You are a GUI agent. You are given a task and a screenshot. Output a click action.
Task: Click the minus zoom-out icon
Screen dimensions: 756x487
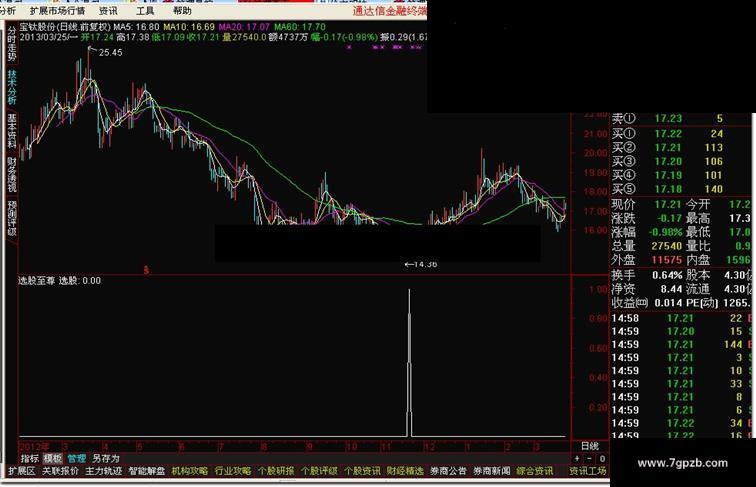click(x=589, y=459)
